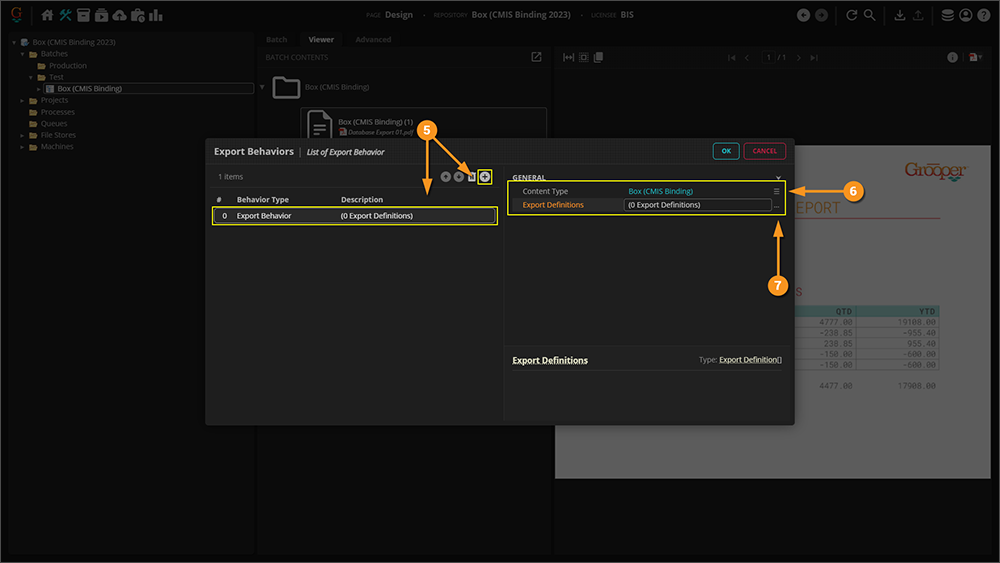Open the Content Type list menu icon
Image resolution: width=1000 pixels, height=563 pixels.
(776, 191)
